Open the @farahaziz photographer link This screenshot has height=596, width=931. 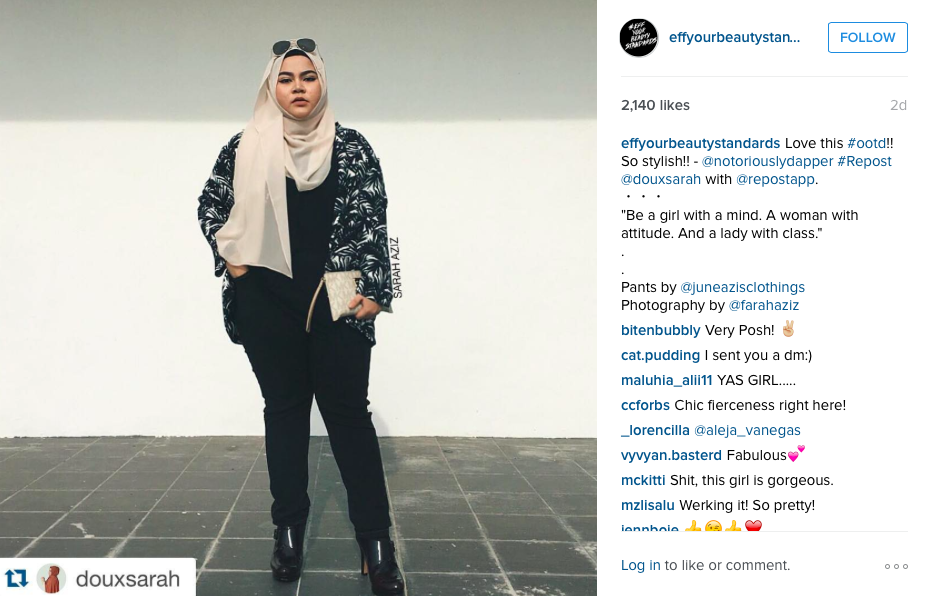pyautogui.click(x=764, y=305)
